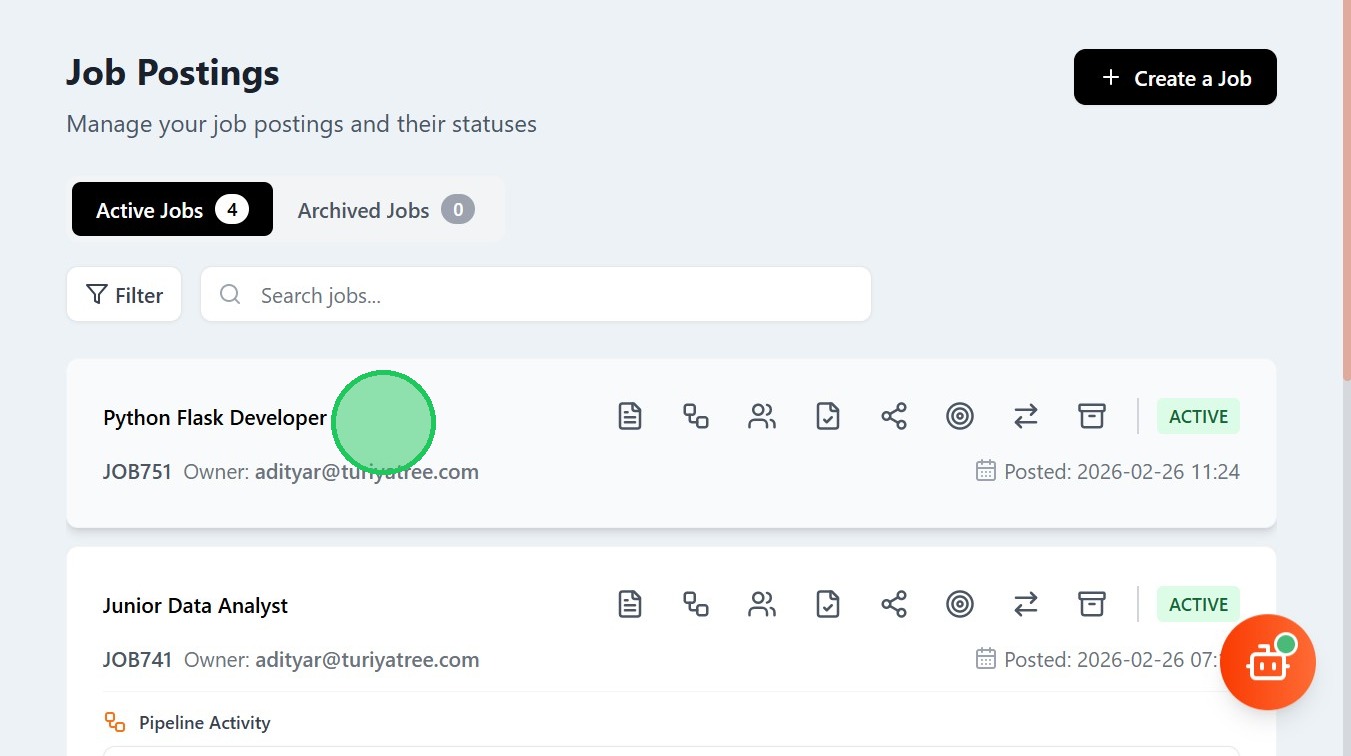Screen dimensions: 1351x756
Task: Archive the Python Flask Developer job
Action: [1092, 416]
